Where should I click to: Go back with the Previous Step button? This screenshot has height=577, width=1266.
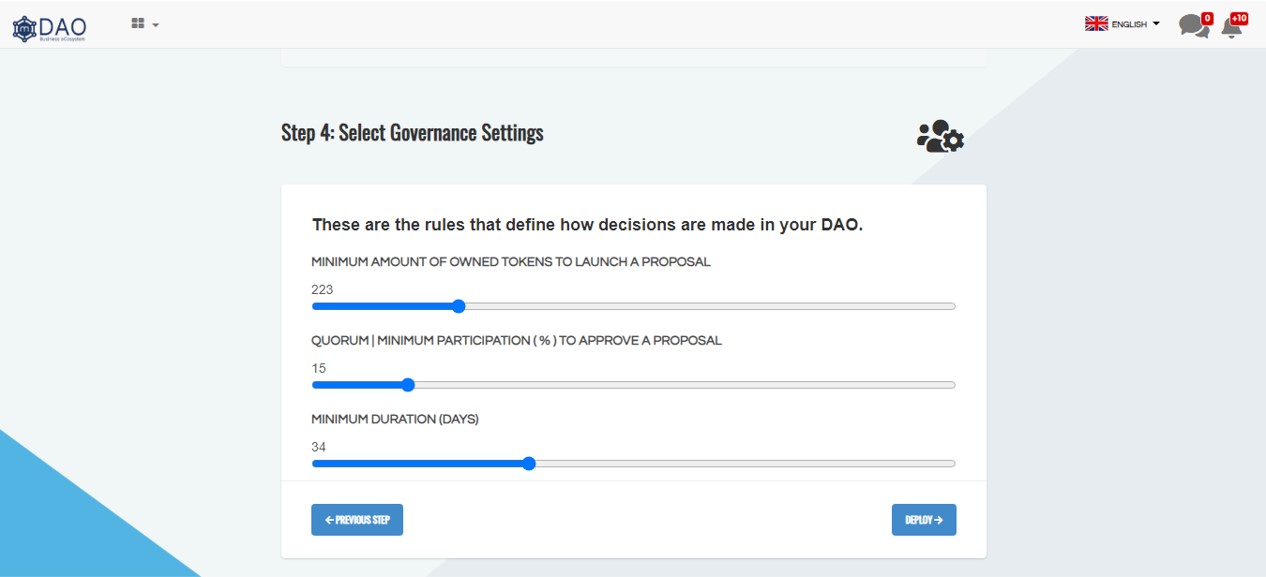pyautogui.click(x=357, y=520)
